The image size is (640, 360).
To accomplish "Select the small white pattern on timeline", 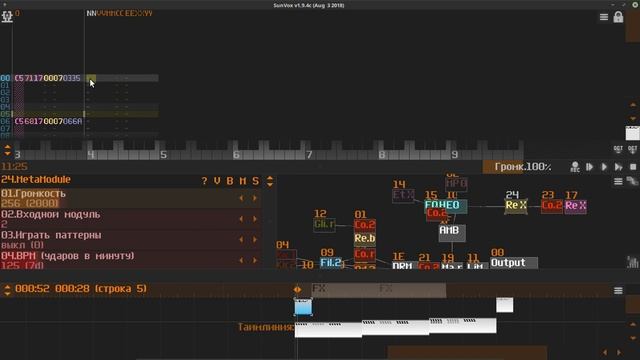I will 504,305.
